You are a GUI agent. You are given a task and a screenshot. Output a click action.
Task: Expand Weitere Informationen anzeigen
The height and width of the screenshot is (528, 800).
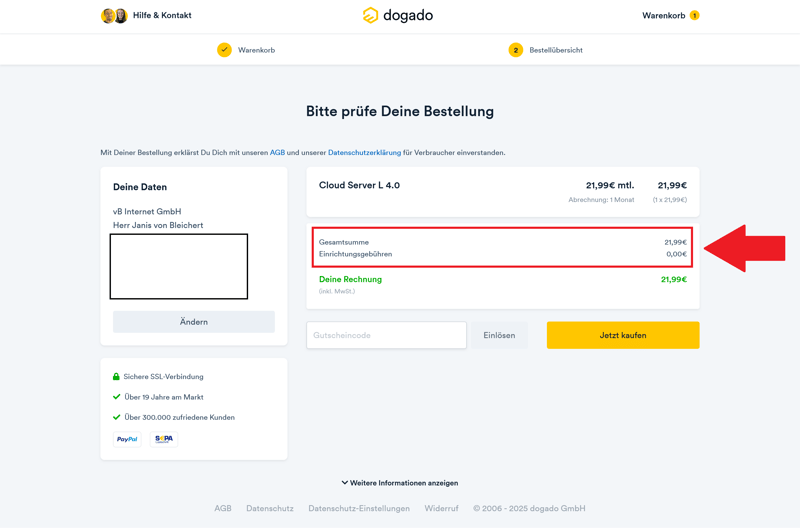click(399, 483)
